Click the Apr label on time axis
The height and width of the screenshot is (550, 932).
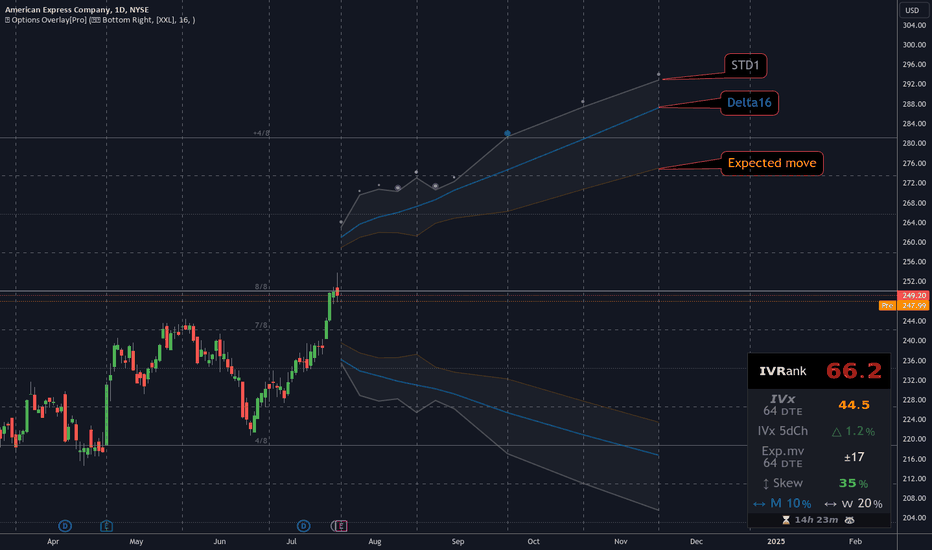(x=53, y=542)
